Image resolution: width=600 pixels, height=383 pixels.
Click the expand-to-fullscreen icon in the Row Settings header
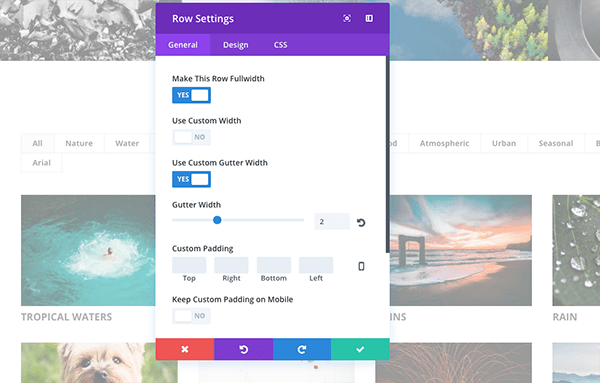point(347,18)
